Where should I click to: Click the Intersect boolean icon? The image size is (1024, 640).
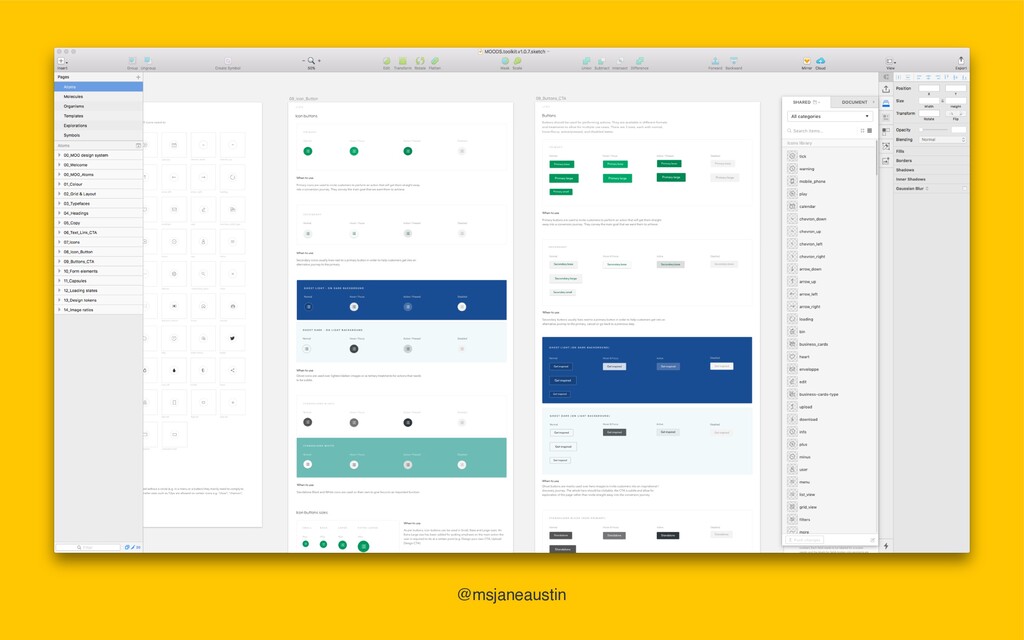pyautogui.click(x=620, y=62)
